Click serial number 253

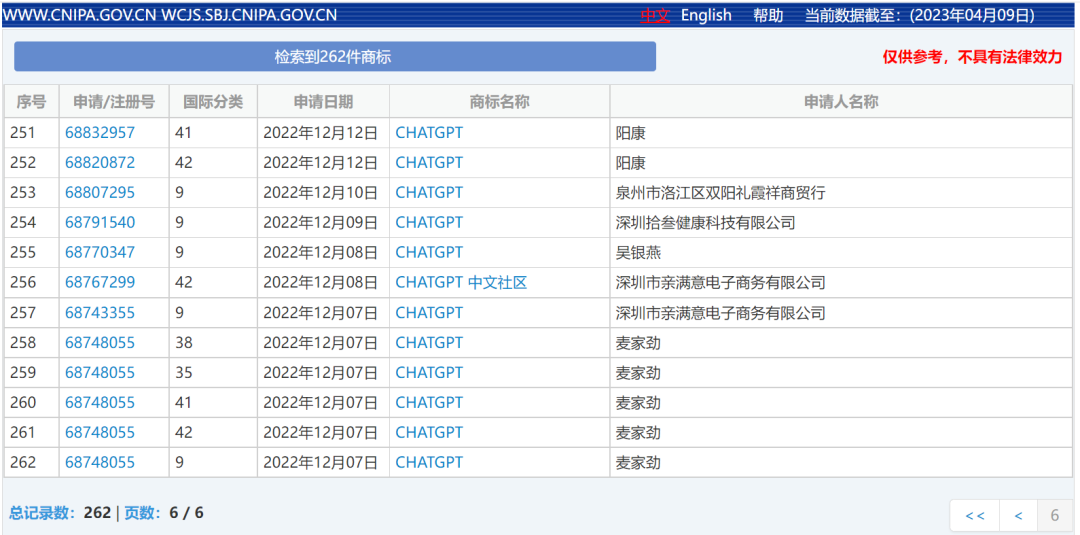tap(23, 193)
